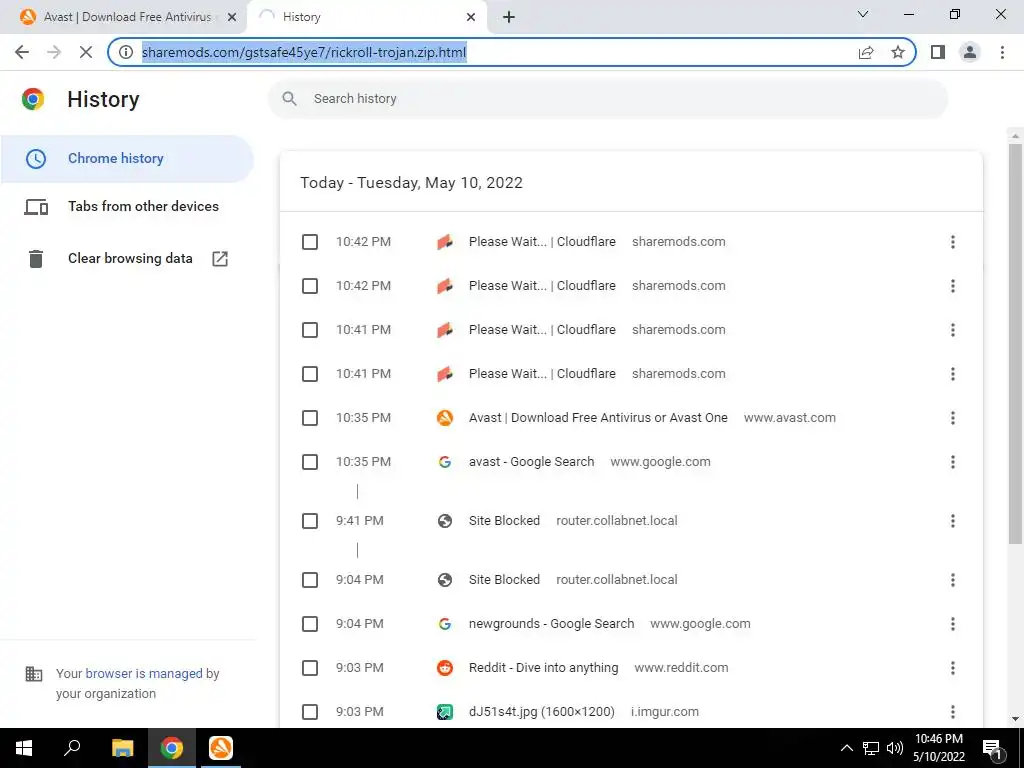1024x768 pixels.
Task: Check the box for the Avast Download Free Antivirus entry
Action: coord(310,418)
